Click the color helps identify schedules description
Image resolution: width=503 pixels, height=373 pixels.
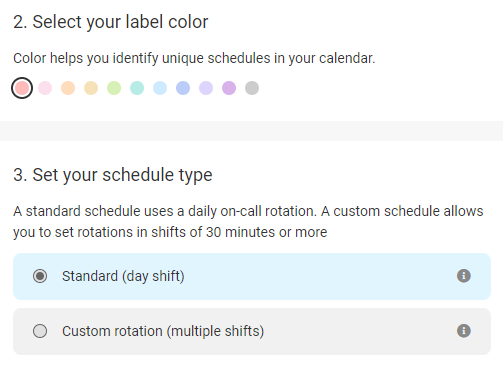[x=194, y=58]
